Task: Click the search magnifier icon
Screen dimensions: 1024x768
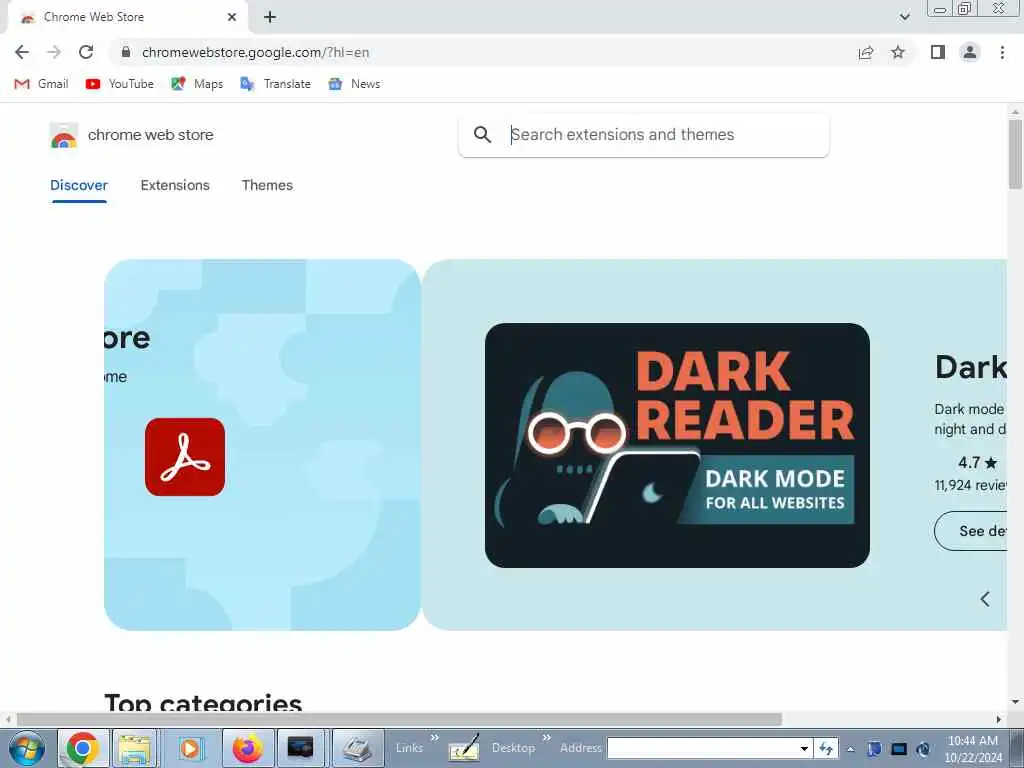Action: [x=482, y=135]
